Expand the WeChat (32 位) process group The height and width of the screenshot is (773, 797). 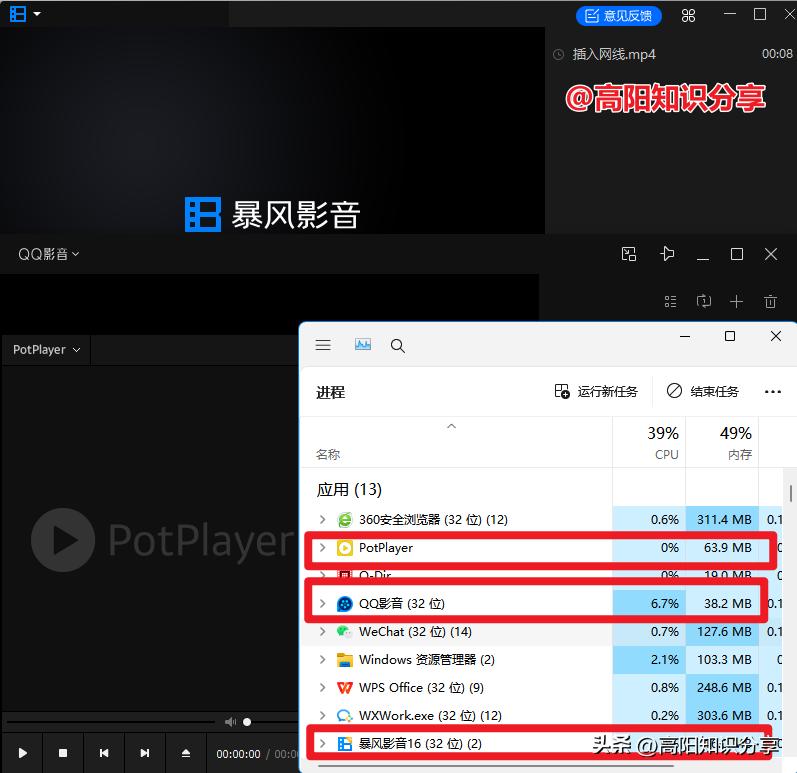tap(322, 631)
